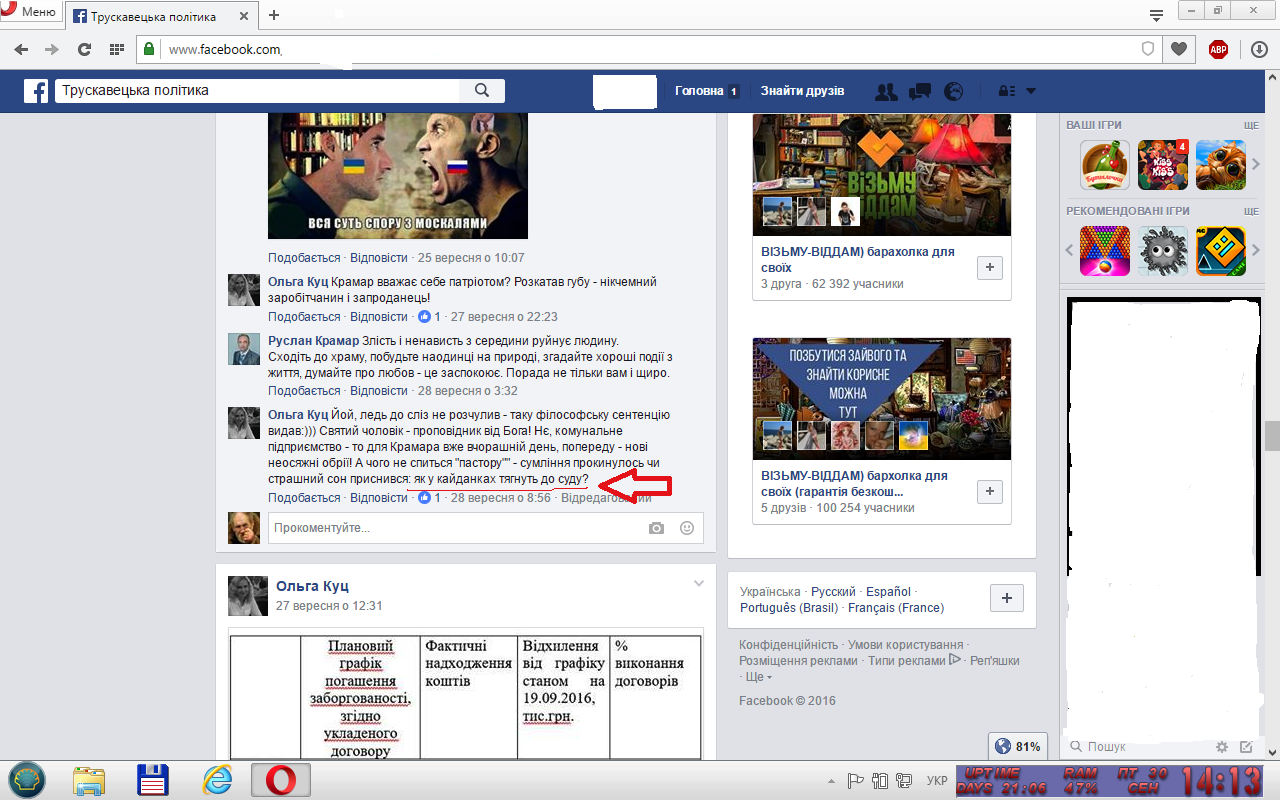The height and width of the screenshot is (800, 1280).
Task: Click the camera icon in comment box
Action: [x=656, y=528]
